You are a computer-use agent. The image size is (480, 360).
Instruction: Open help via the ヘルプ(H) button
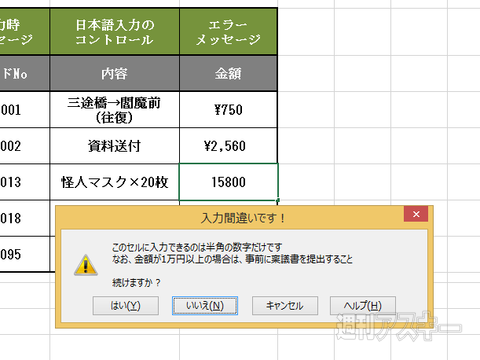(x=363, y=306)
